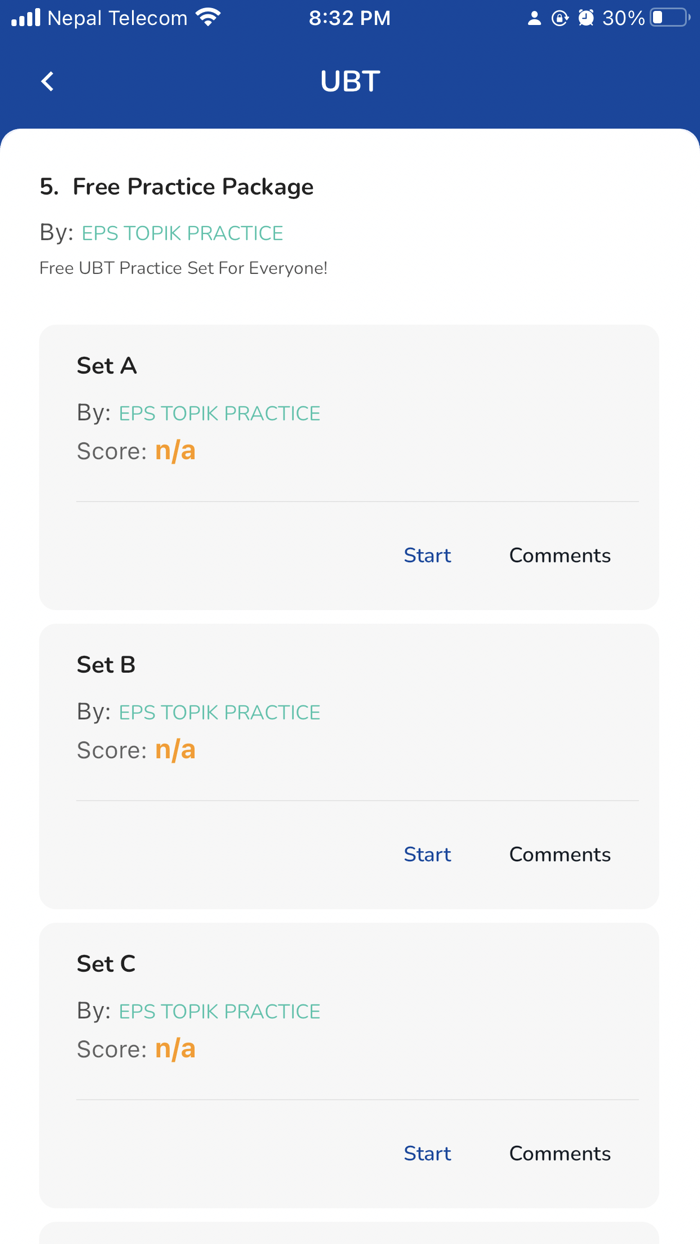Tap the back arrow in UBT header
Viewport: 700px width, 1244px height.
(x=46, y=81)
